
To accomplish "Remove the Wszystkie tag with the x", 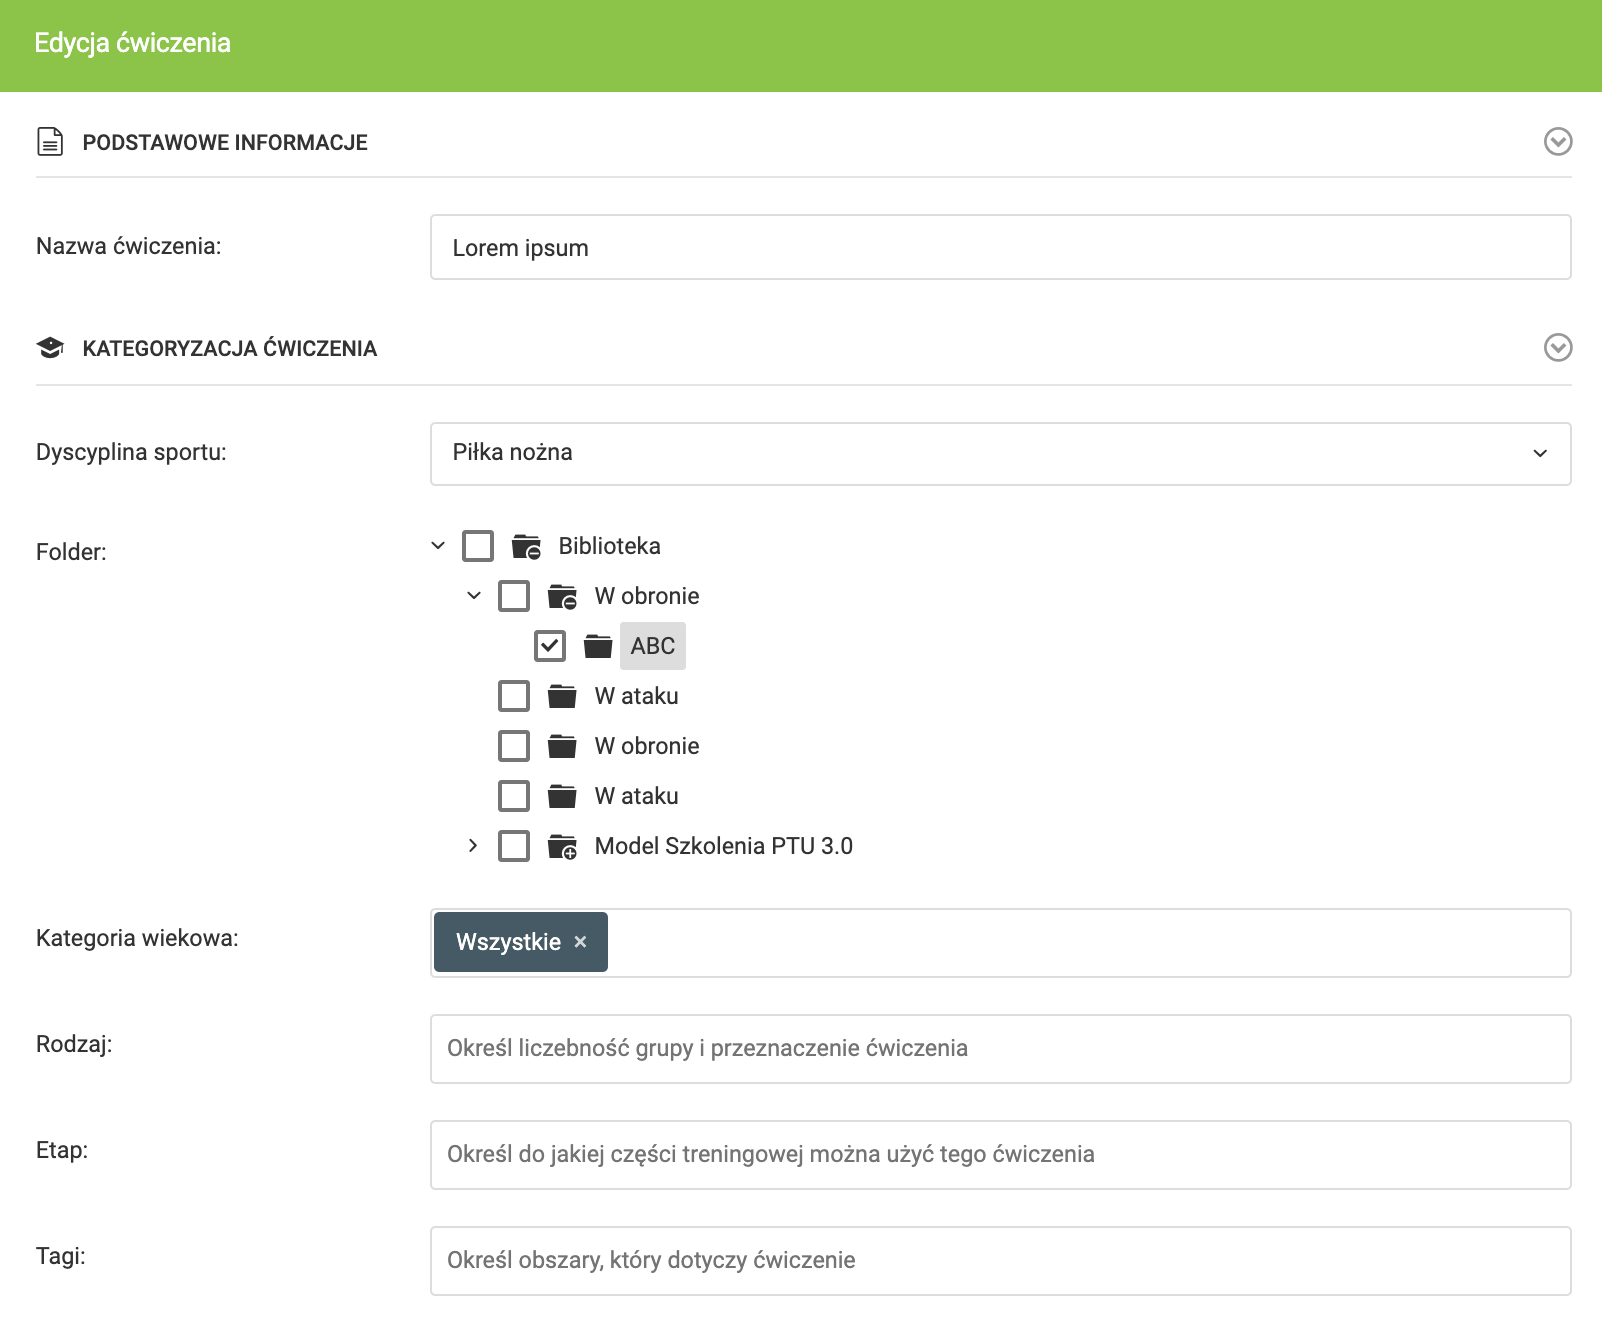I will pyautogui.click(x=580, y=942).
